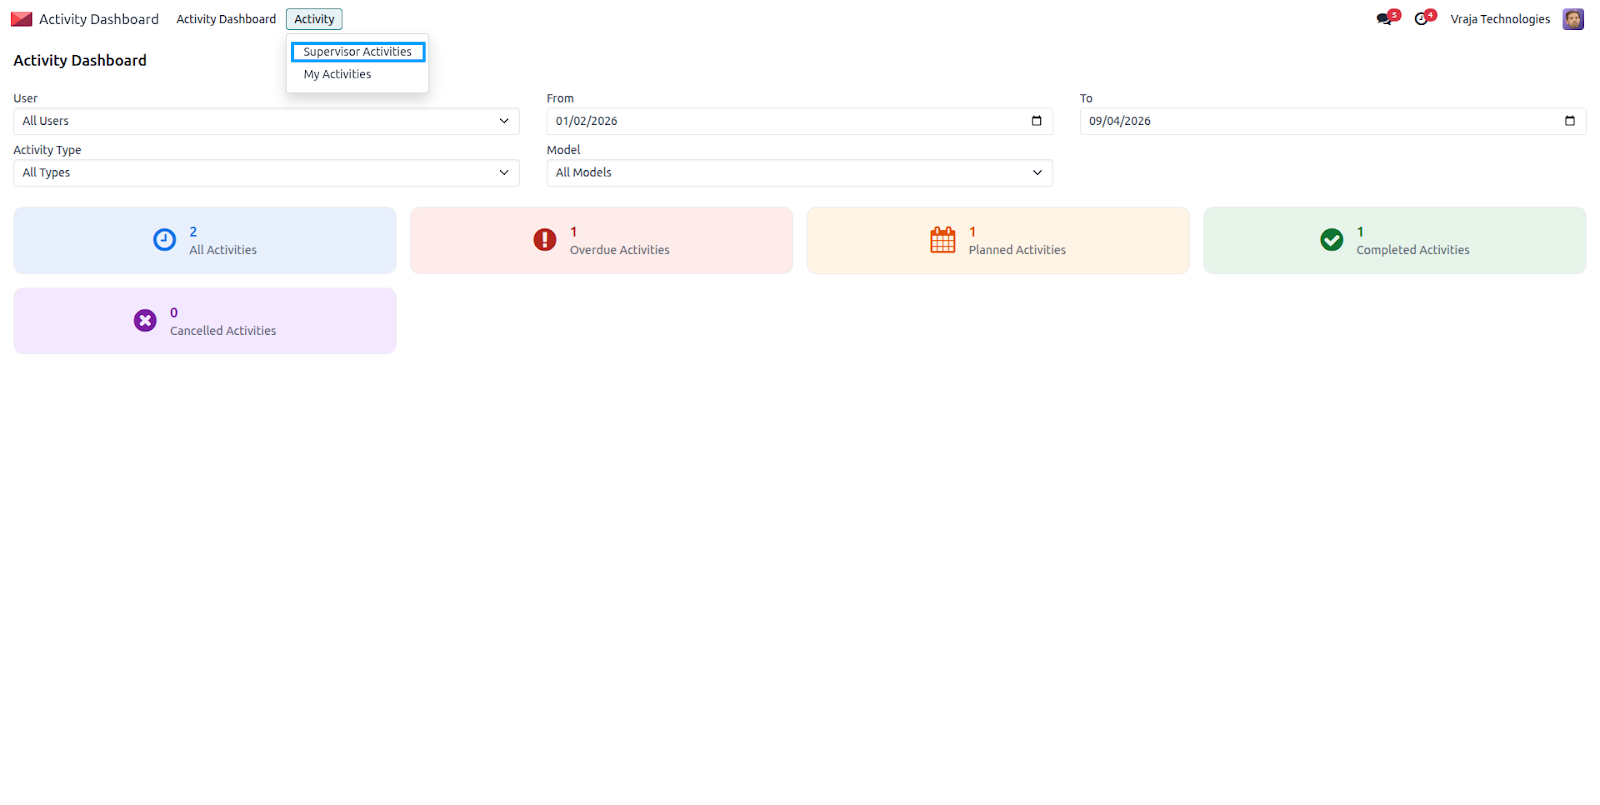Select My Activities menu entry
The height and width of the screenshot is (805, 1600).
pos(337,74)
